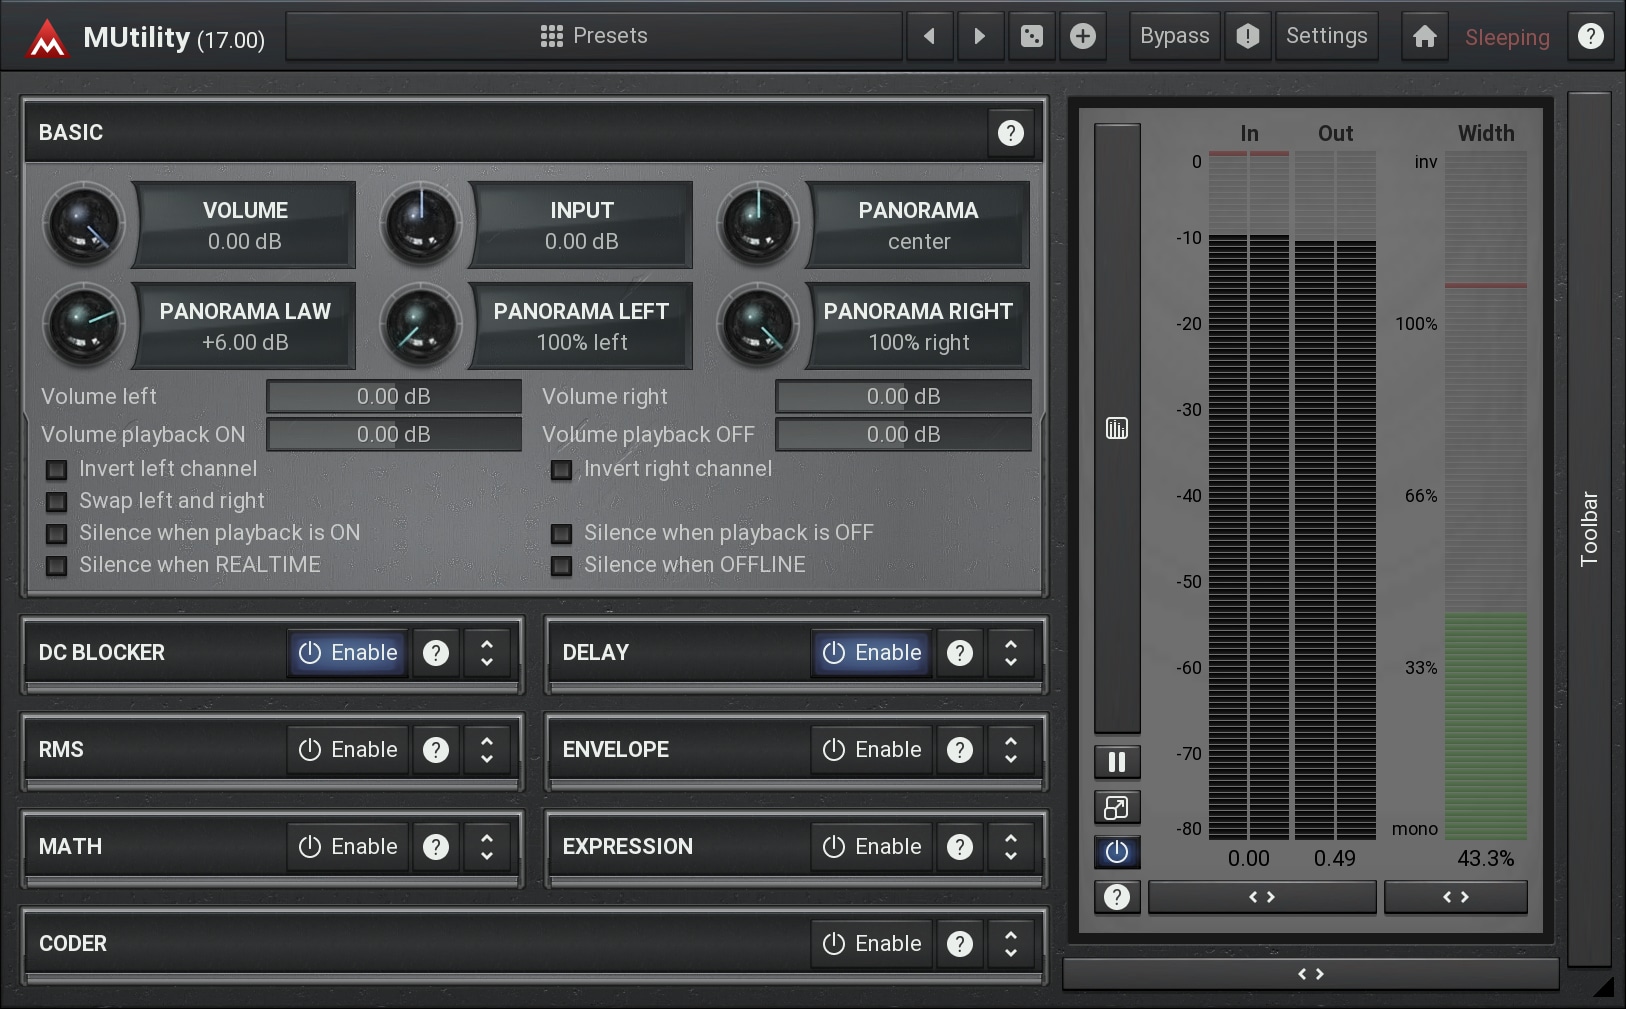Screen dimensions: 1626x1009
Task: Click the randomize preset dice icon
Action: pos(1031,37)
